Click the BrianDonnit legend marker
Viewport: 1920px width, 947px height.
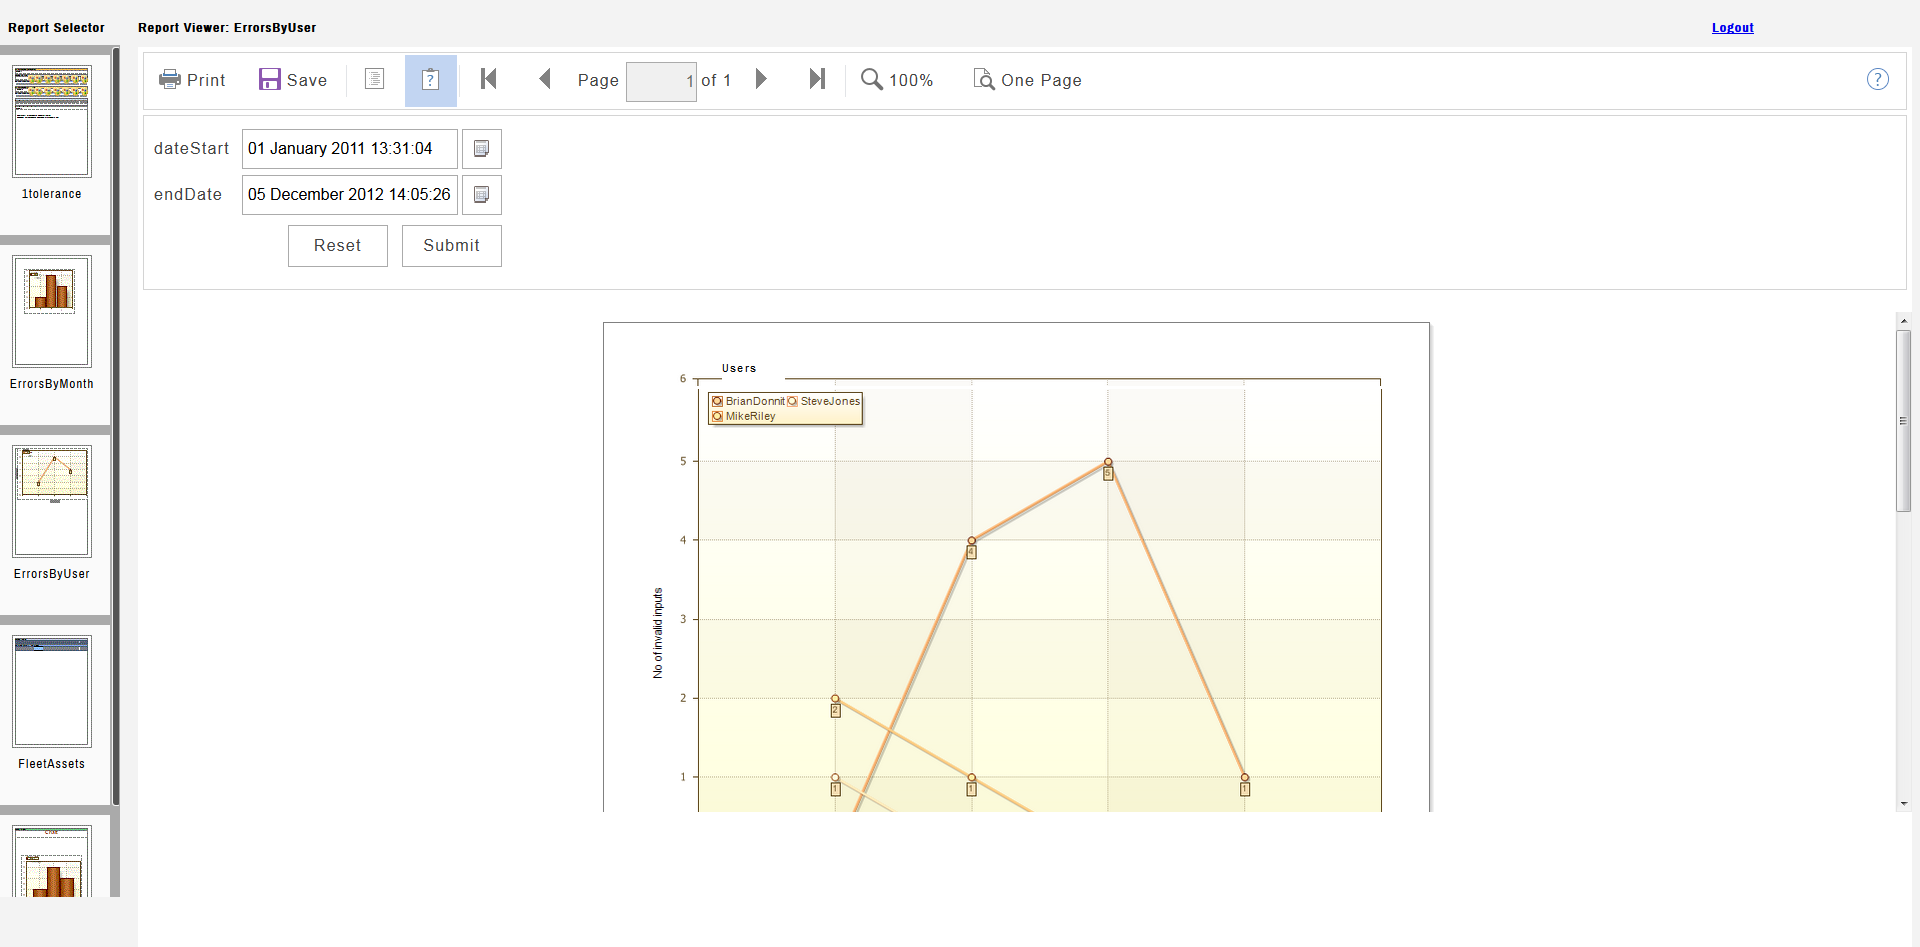tap(717, 401)
